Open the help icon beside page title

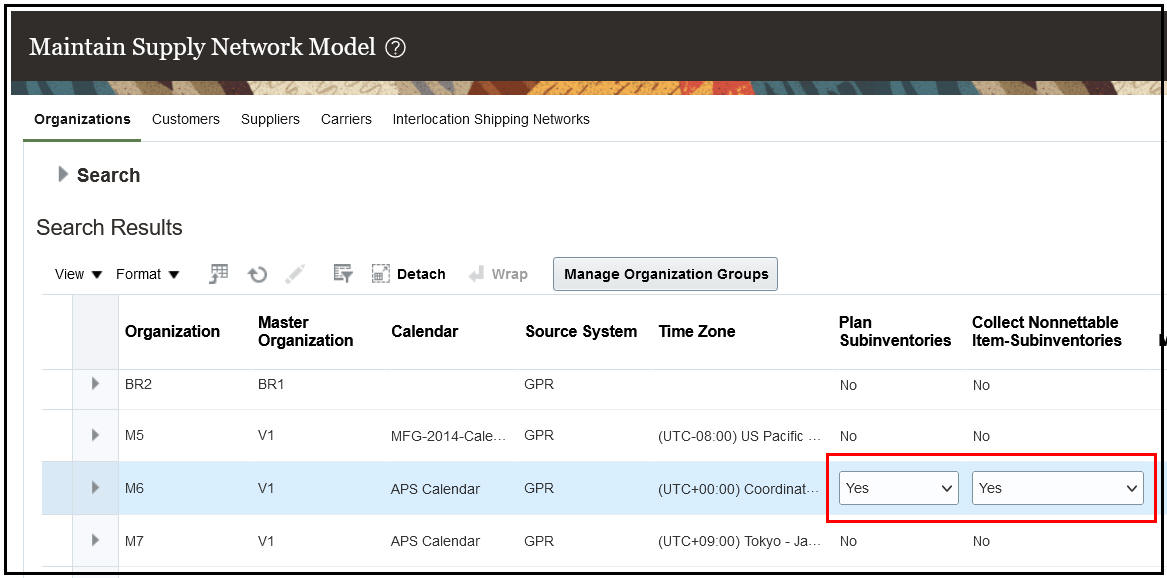point(396,47)
